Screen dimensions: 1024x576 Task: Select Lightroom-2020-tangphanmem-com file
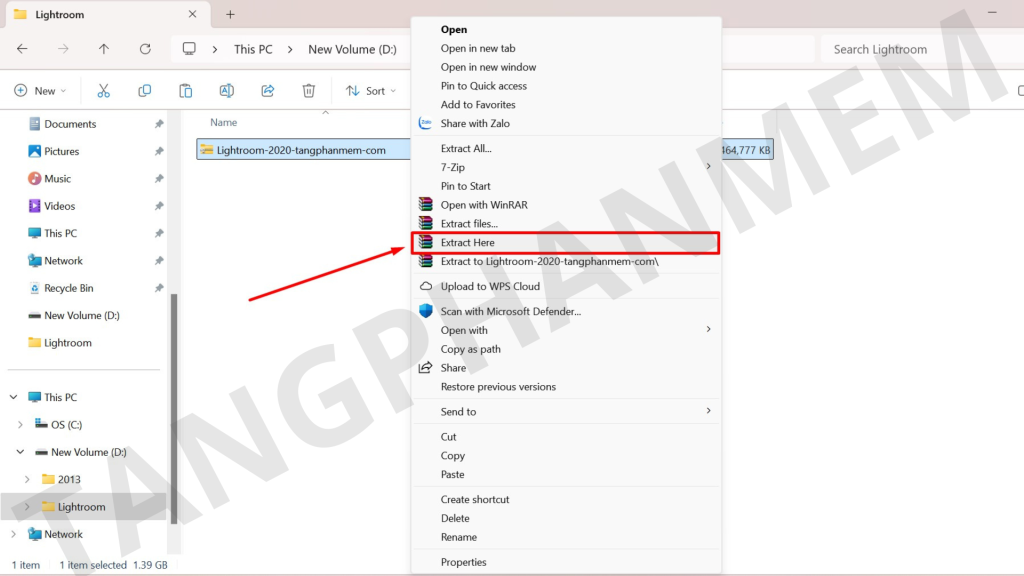tap(301, 150)
